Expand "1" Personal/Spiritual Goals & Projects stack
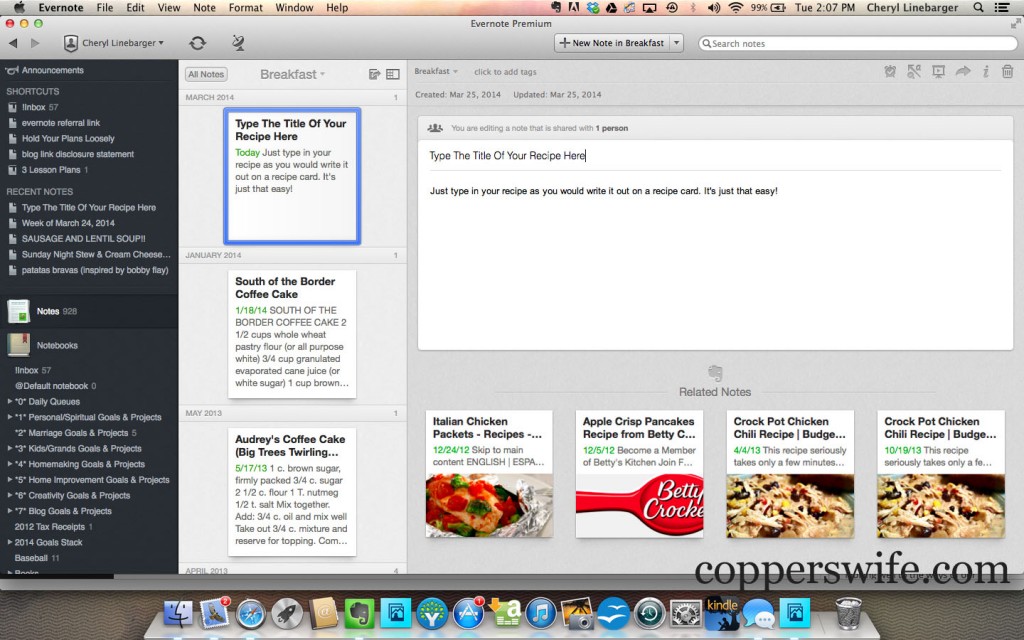Viewport: 1024px width, 640px height. pyautogui.click(x=10, y=417)
